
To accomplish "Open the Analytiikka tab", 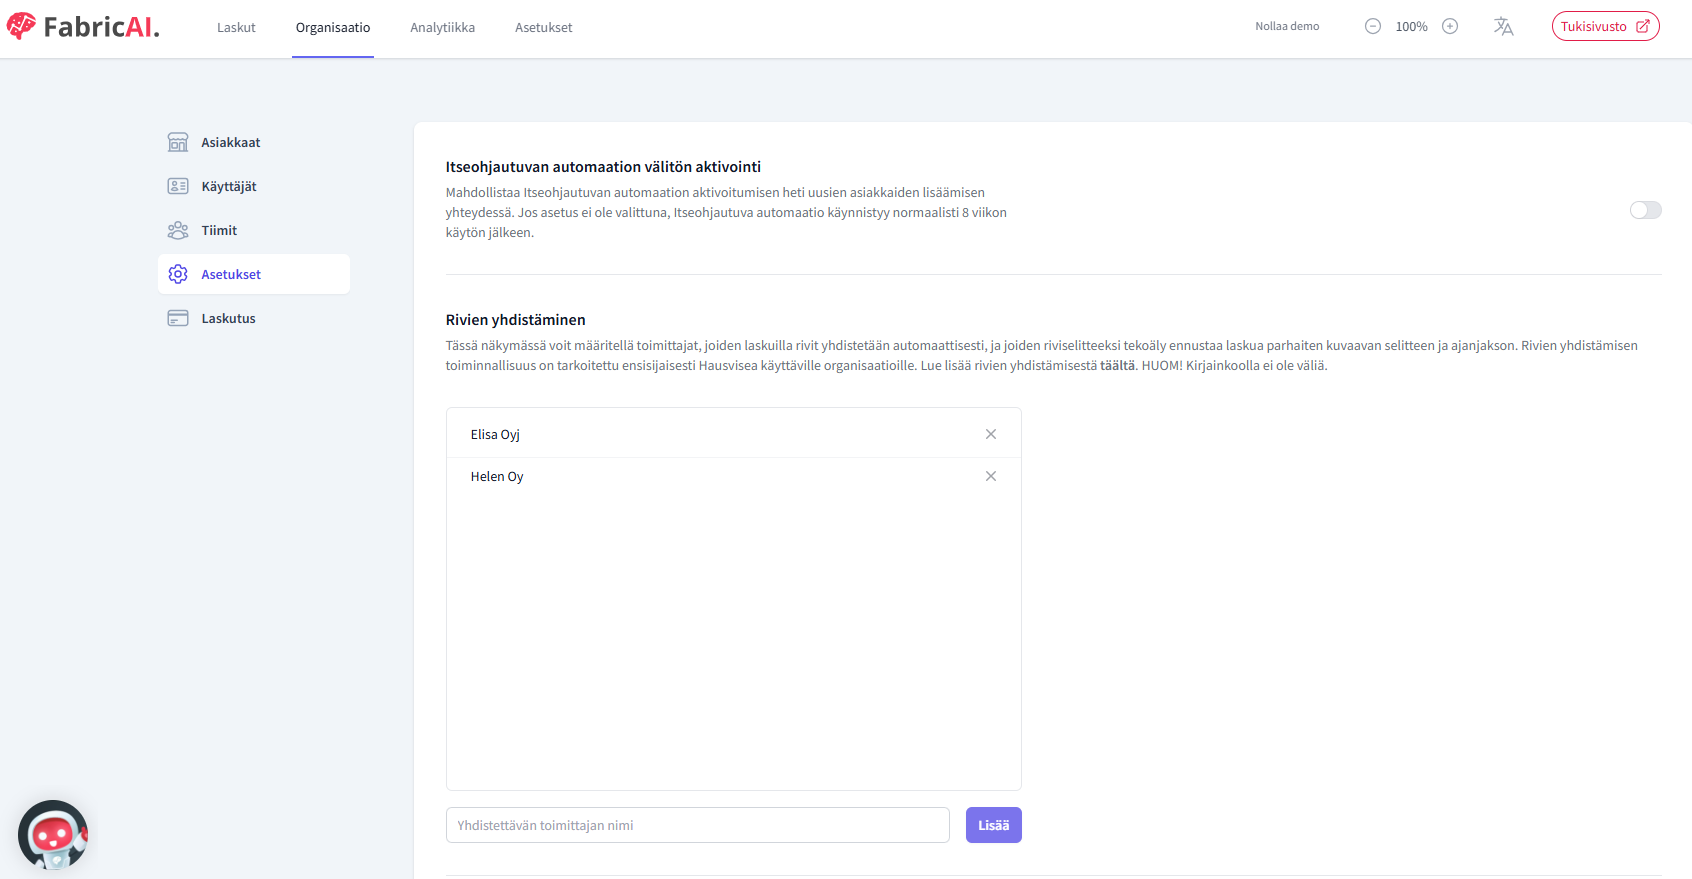I will (x=442, y=28).
